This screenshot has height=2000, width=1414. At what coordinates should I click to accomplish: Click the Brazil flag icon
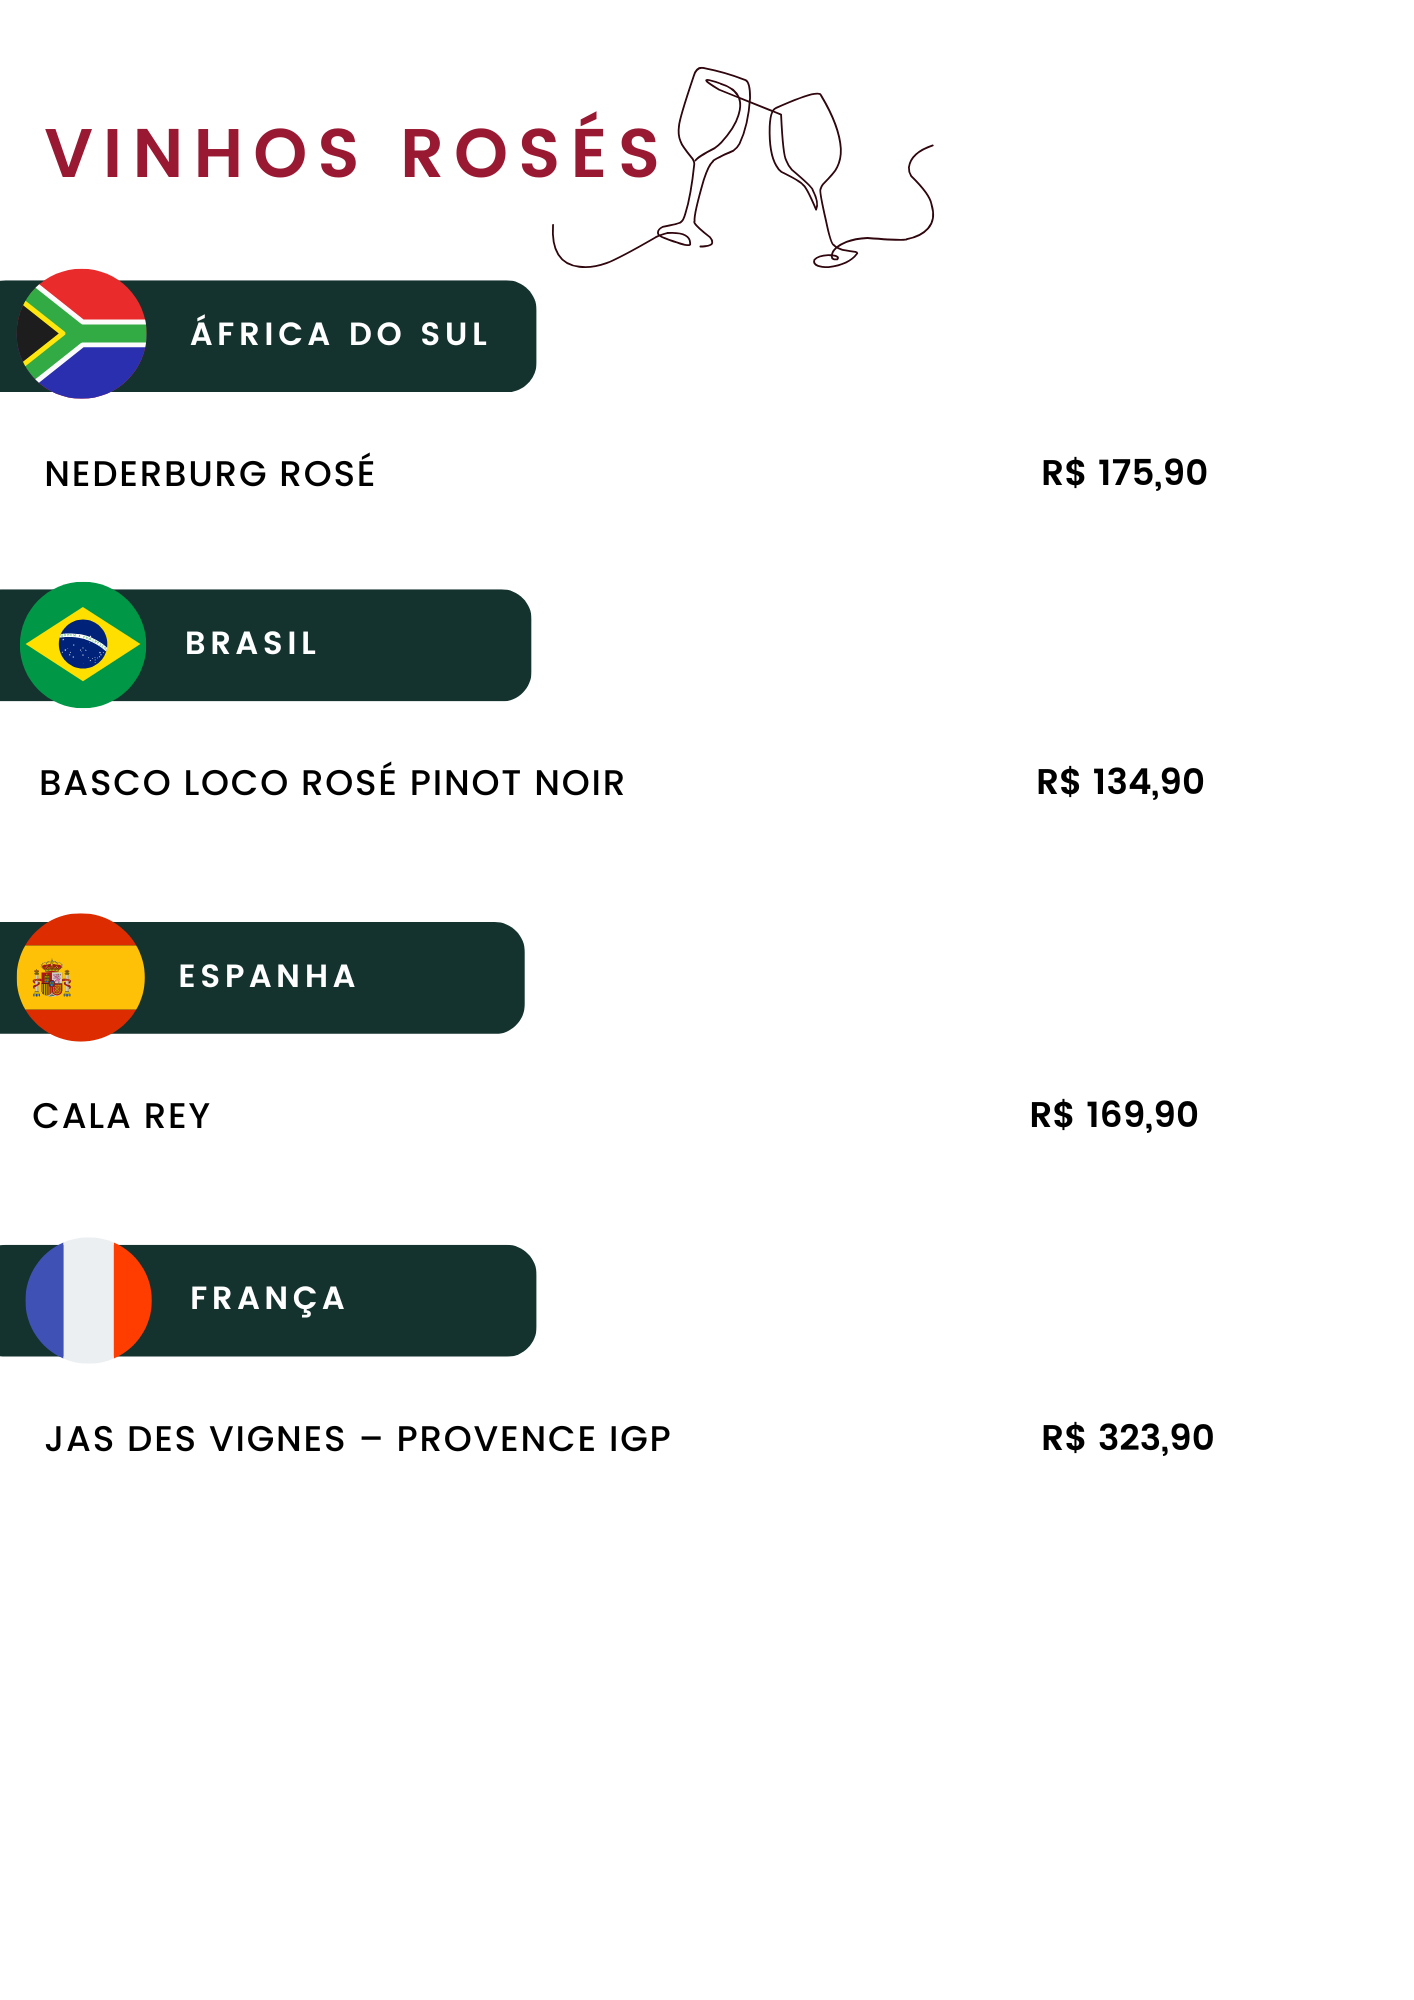[x=83, y=645]
